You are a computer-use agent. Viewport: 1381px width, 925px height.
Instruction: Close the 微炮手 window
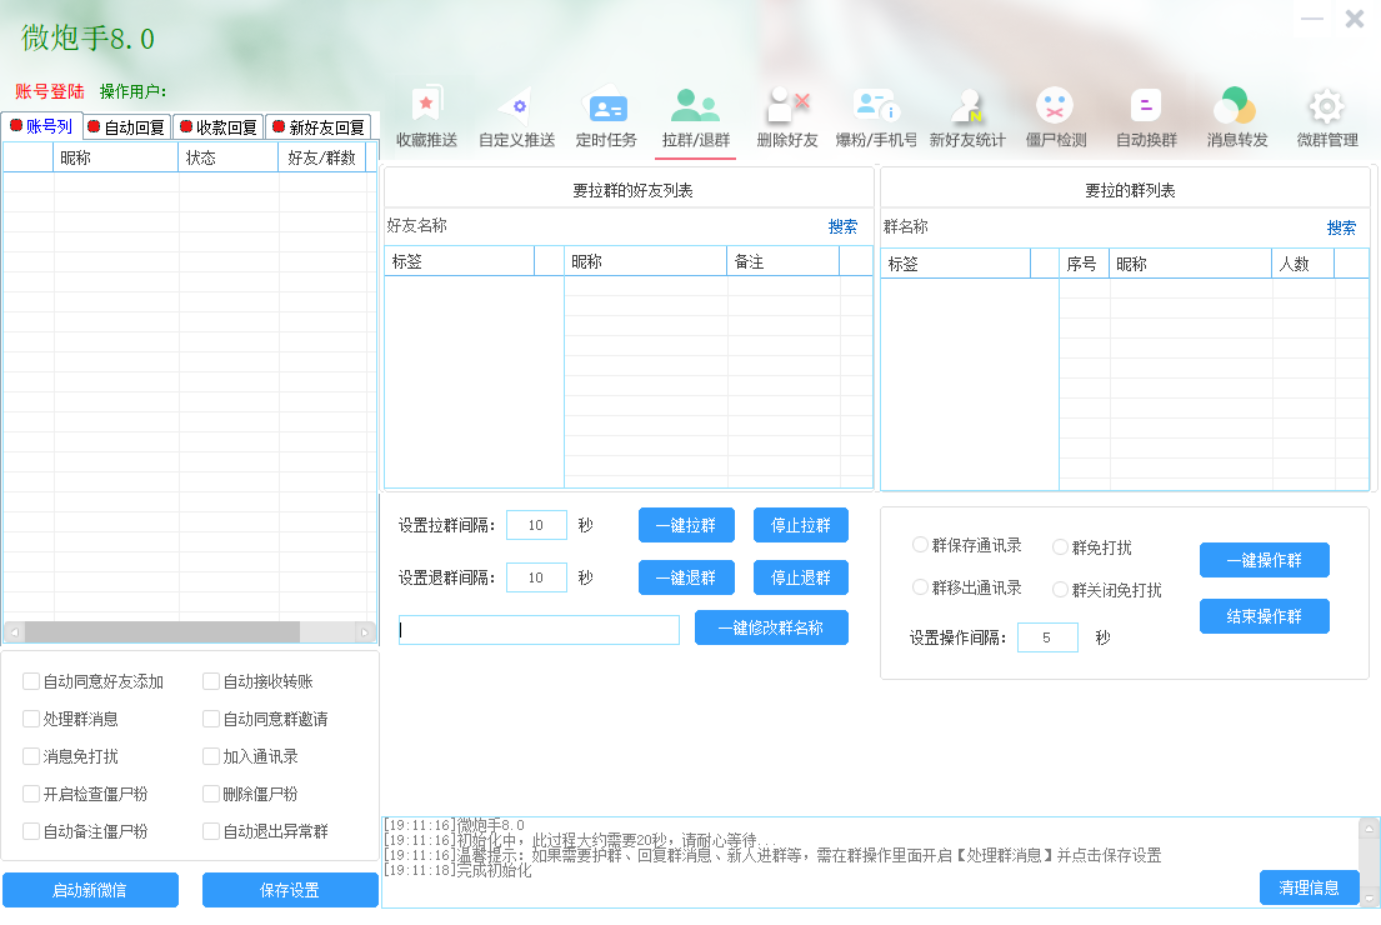[1355, 19]
